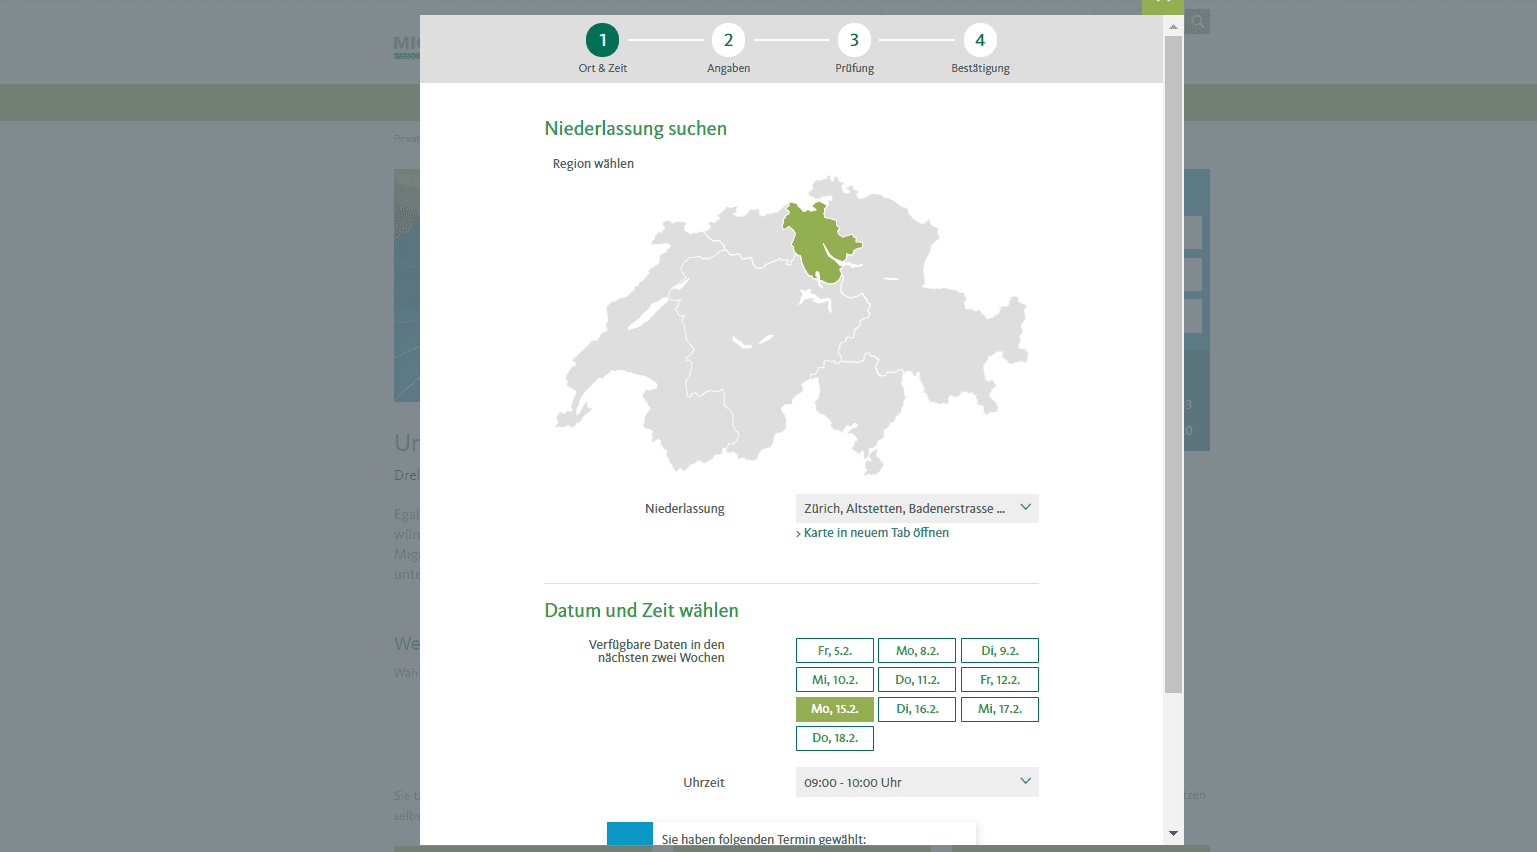The width and height of the screenshot is (1537, 852).
Task: Choose the date Fr, 5.2.
Action: click(834, 651)
